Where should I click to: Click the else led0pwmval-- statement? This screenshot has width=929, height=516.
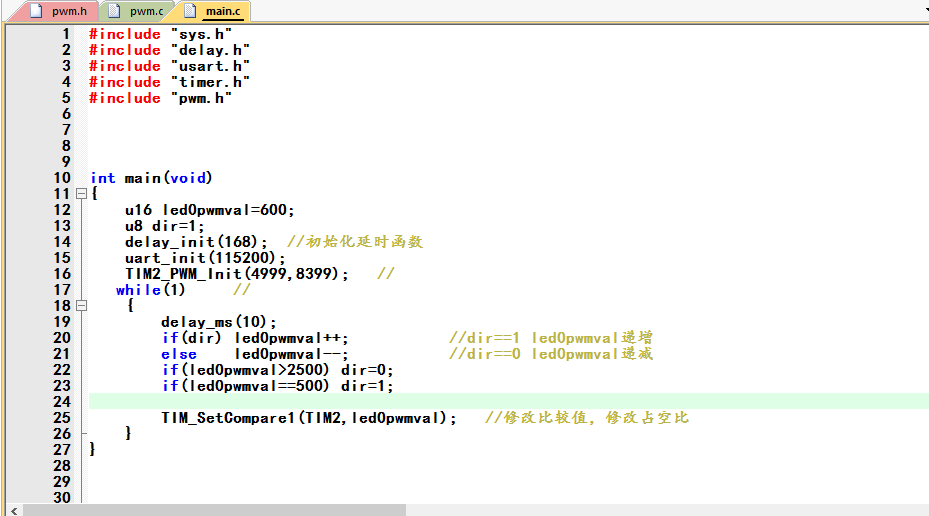(x=255, y=354)
